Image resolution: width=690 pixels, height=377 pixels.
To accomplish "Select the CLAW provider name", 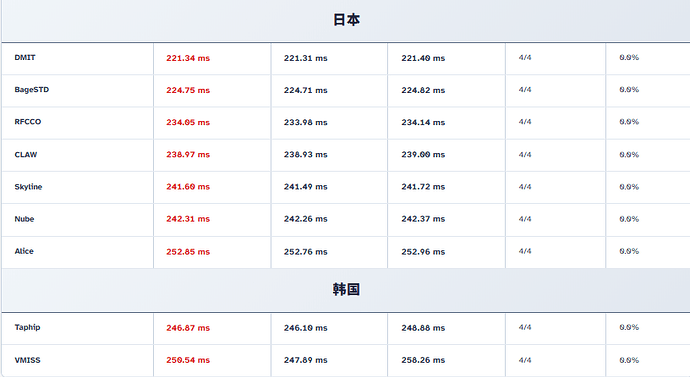I will [x=26, y=154].
